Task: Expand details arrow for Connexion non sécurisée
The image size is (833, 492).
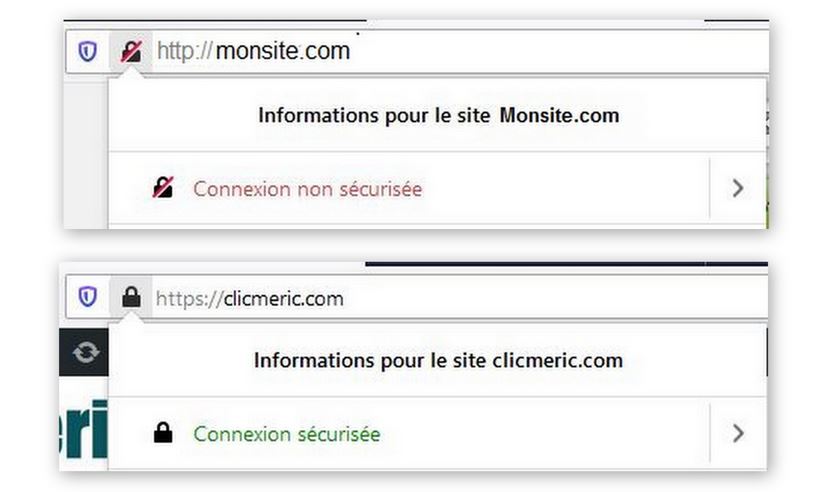Action: coord(738,188)
